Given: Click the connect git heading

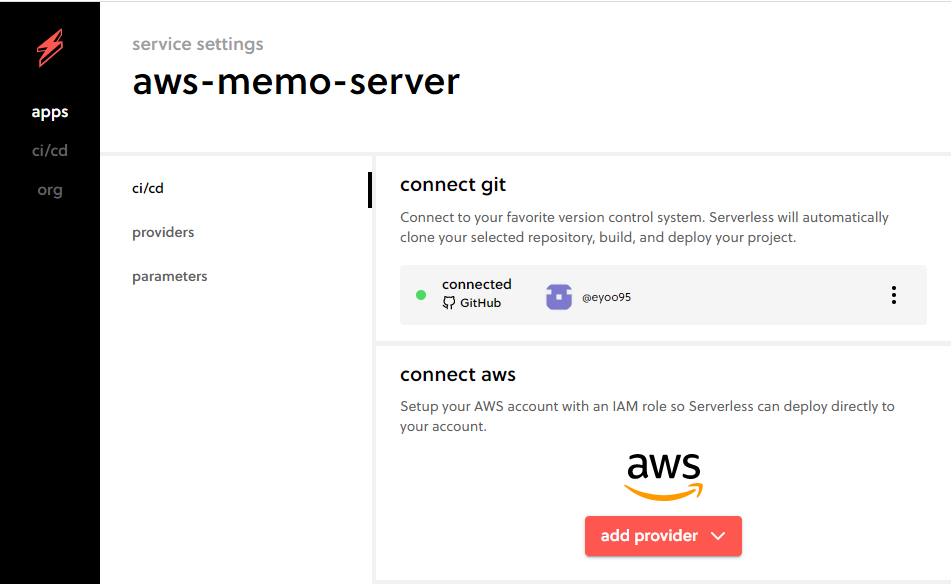Looking at the screenshot, I should coord(452,184).
